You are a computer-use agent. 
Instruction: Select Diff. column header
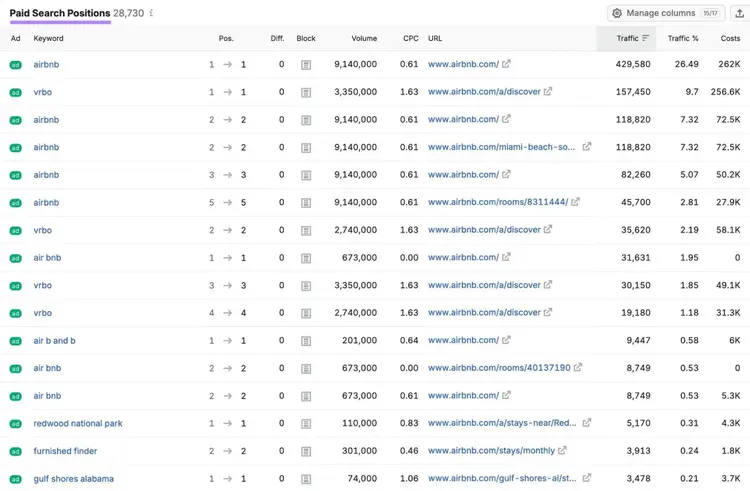(x=277, y=38)
